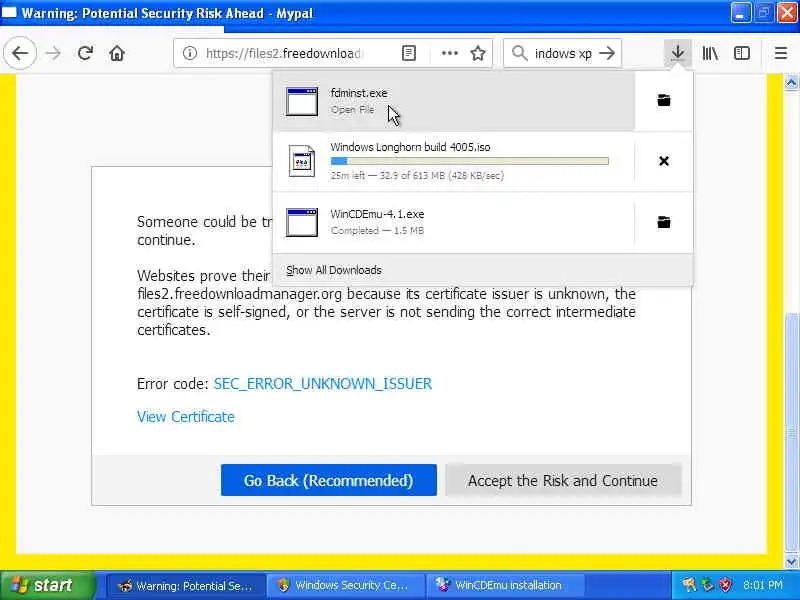Viewport: 800px width, 600px height.
Task: Click the fdminst.exe file icon
Action: (x=302, y=101)
